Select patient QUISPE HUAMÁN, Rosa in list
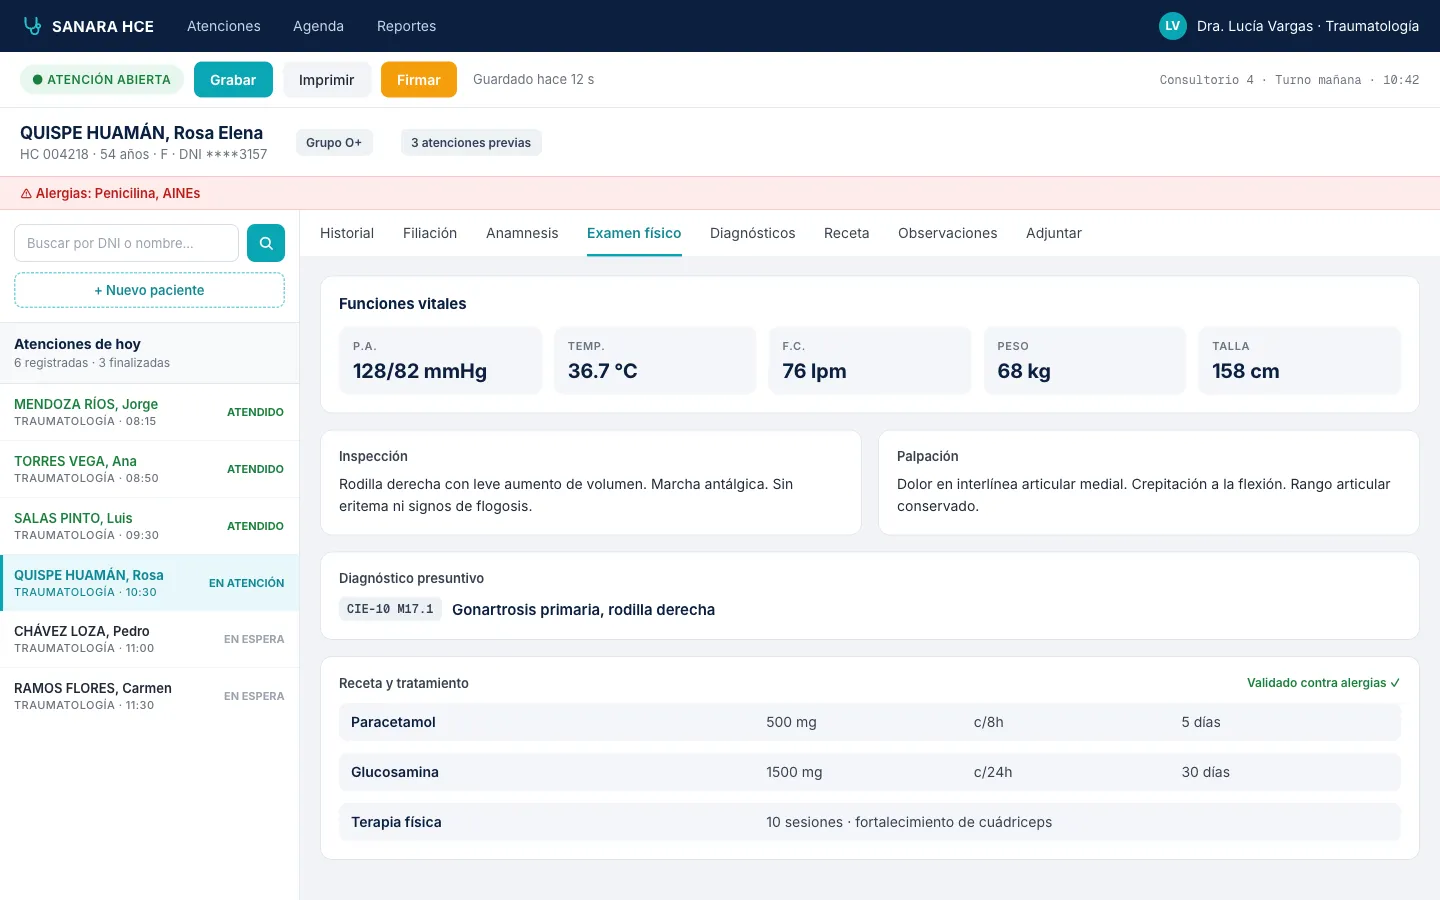The image size is (1440, 900). click(x=149, y=583)
